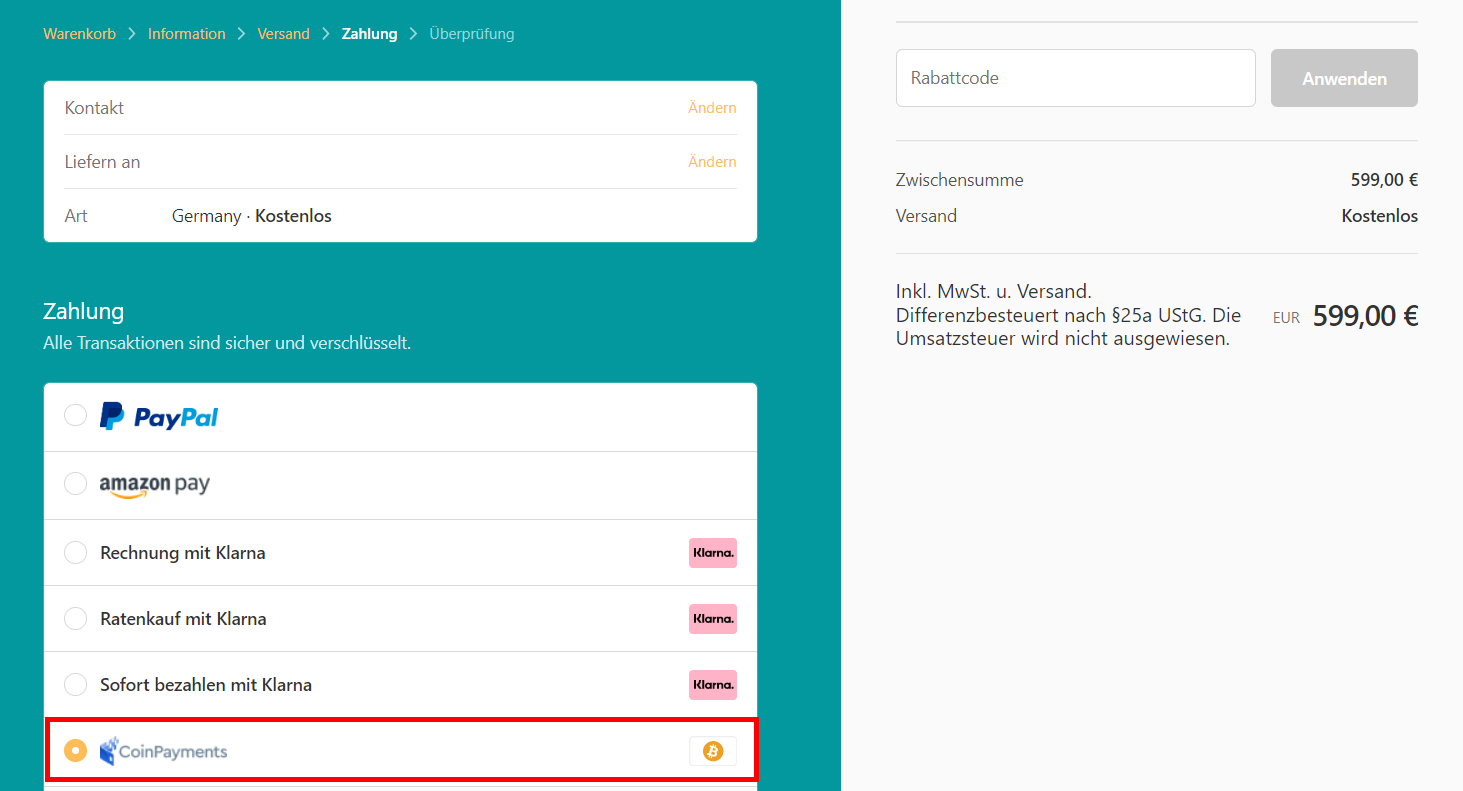
Task: Click the Alle Transaktionen sind sicher text
Action: coord(227,343)
